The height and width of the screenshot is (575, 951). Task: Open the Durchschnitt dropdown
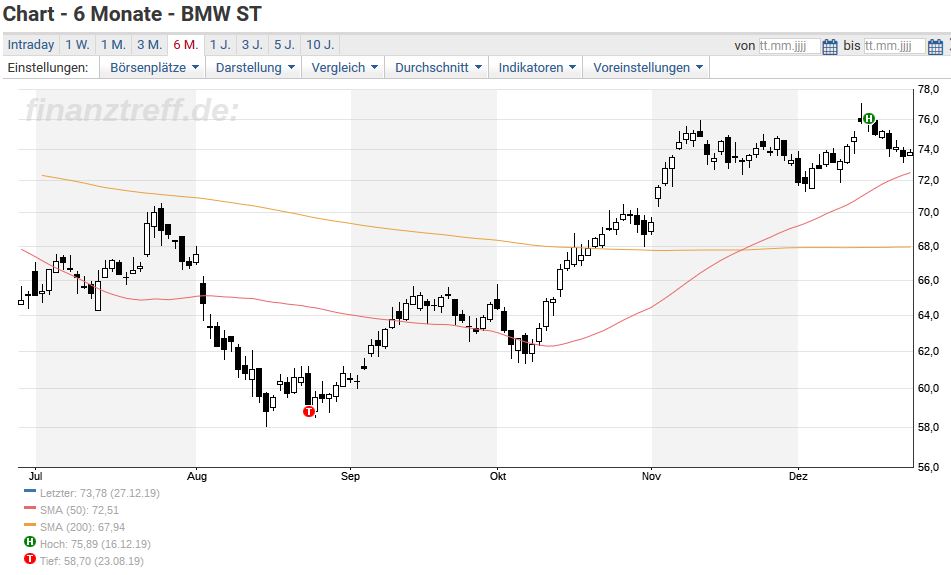(x=438, y=67)
